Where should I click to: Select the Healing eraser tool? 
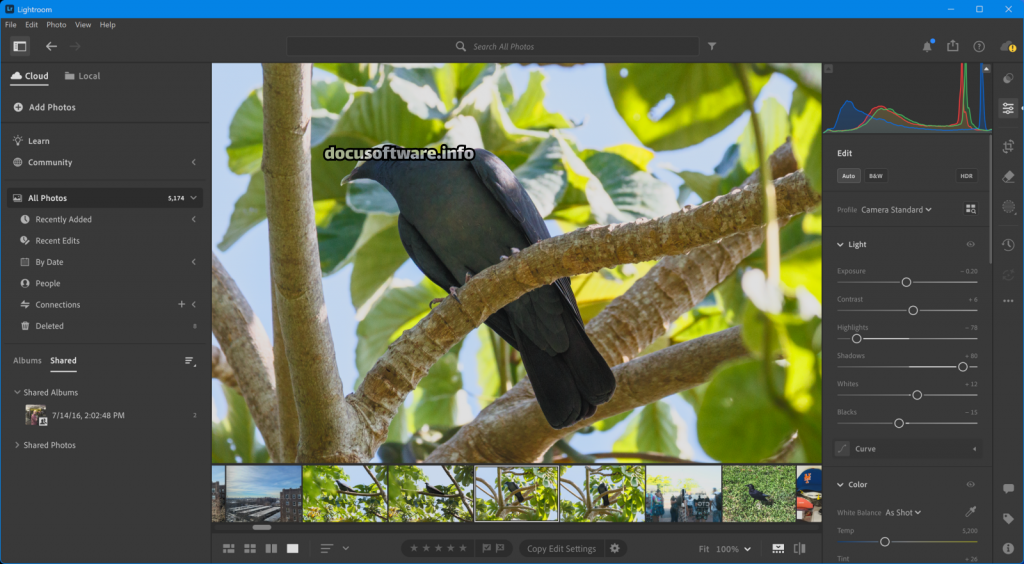click(x=1008, y=176)
